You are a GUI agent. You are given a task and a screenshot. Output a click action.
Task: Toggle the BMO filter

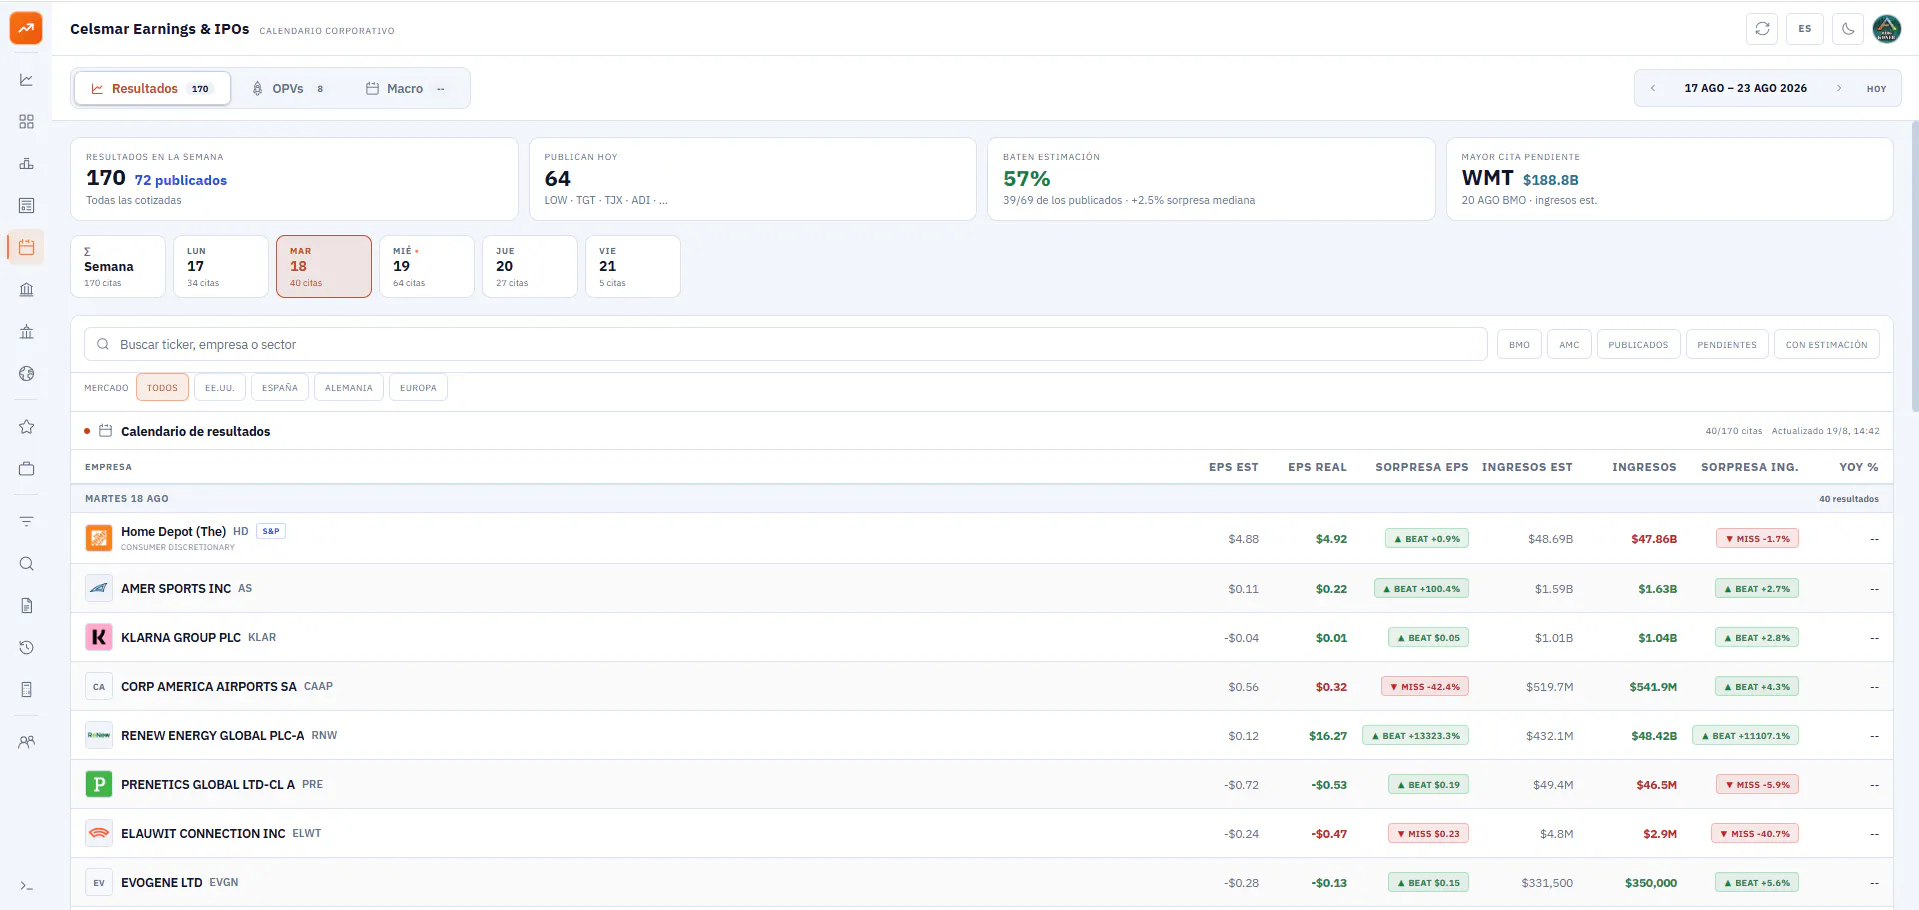(x=1519, y=344)
